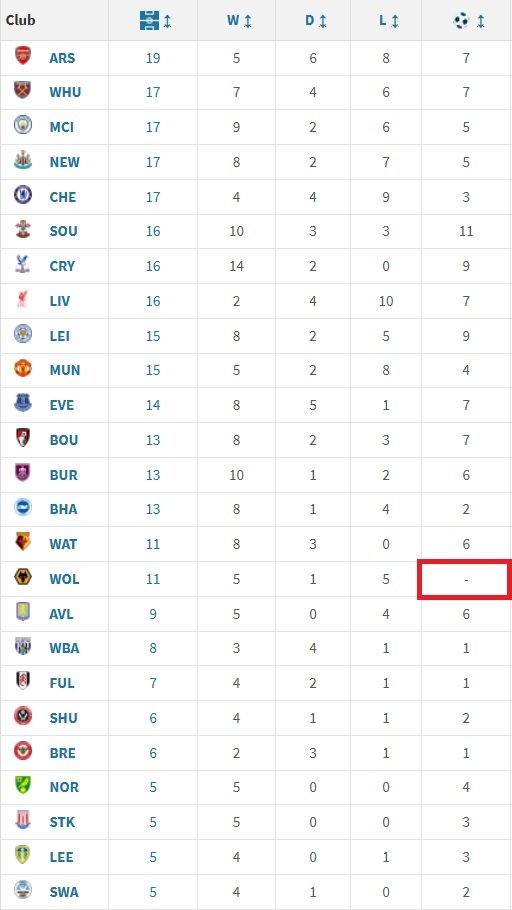The image size is (512, 910).
Task: Click the Watford crest icon
Action: 23,543
